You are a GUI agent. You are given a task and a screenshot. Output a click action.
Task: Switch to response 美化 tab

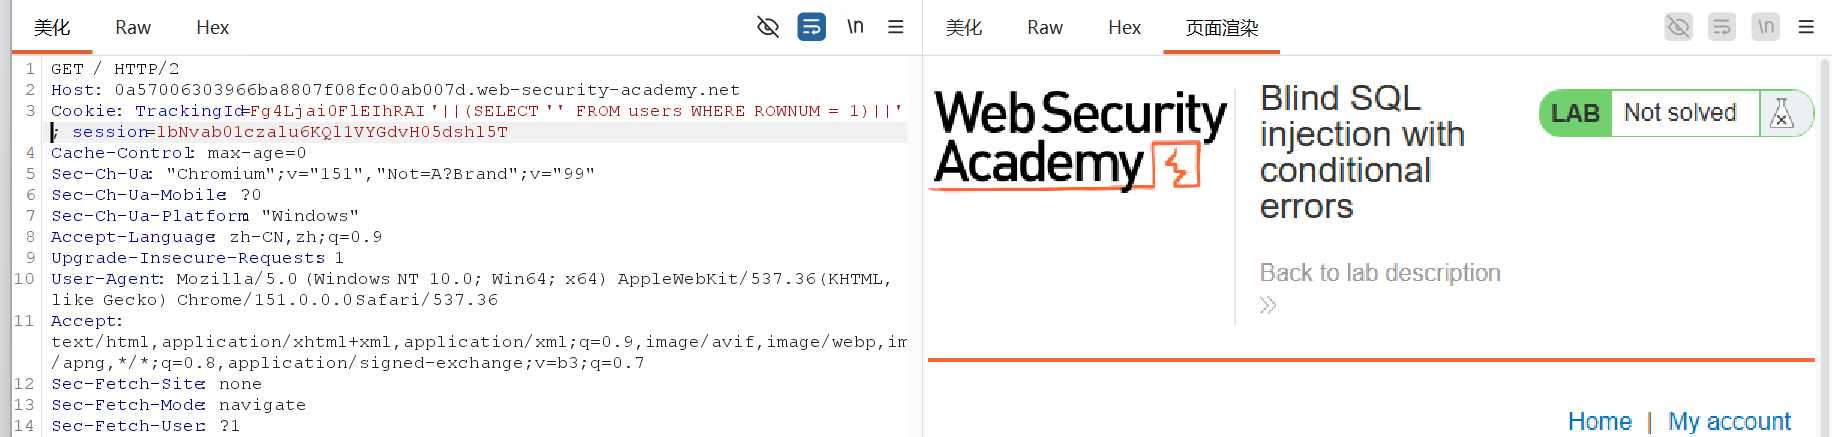pos(964,27)
